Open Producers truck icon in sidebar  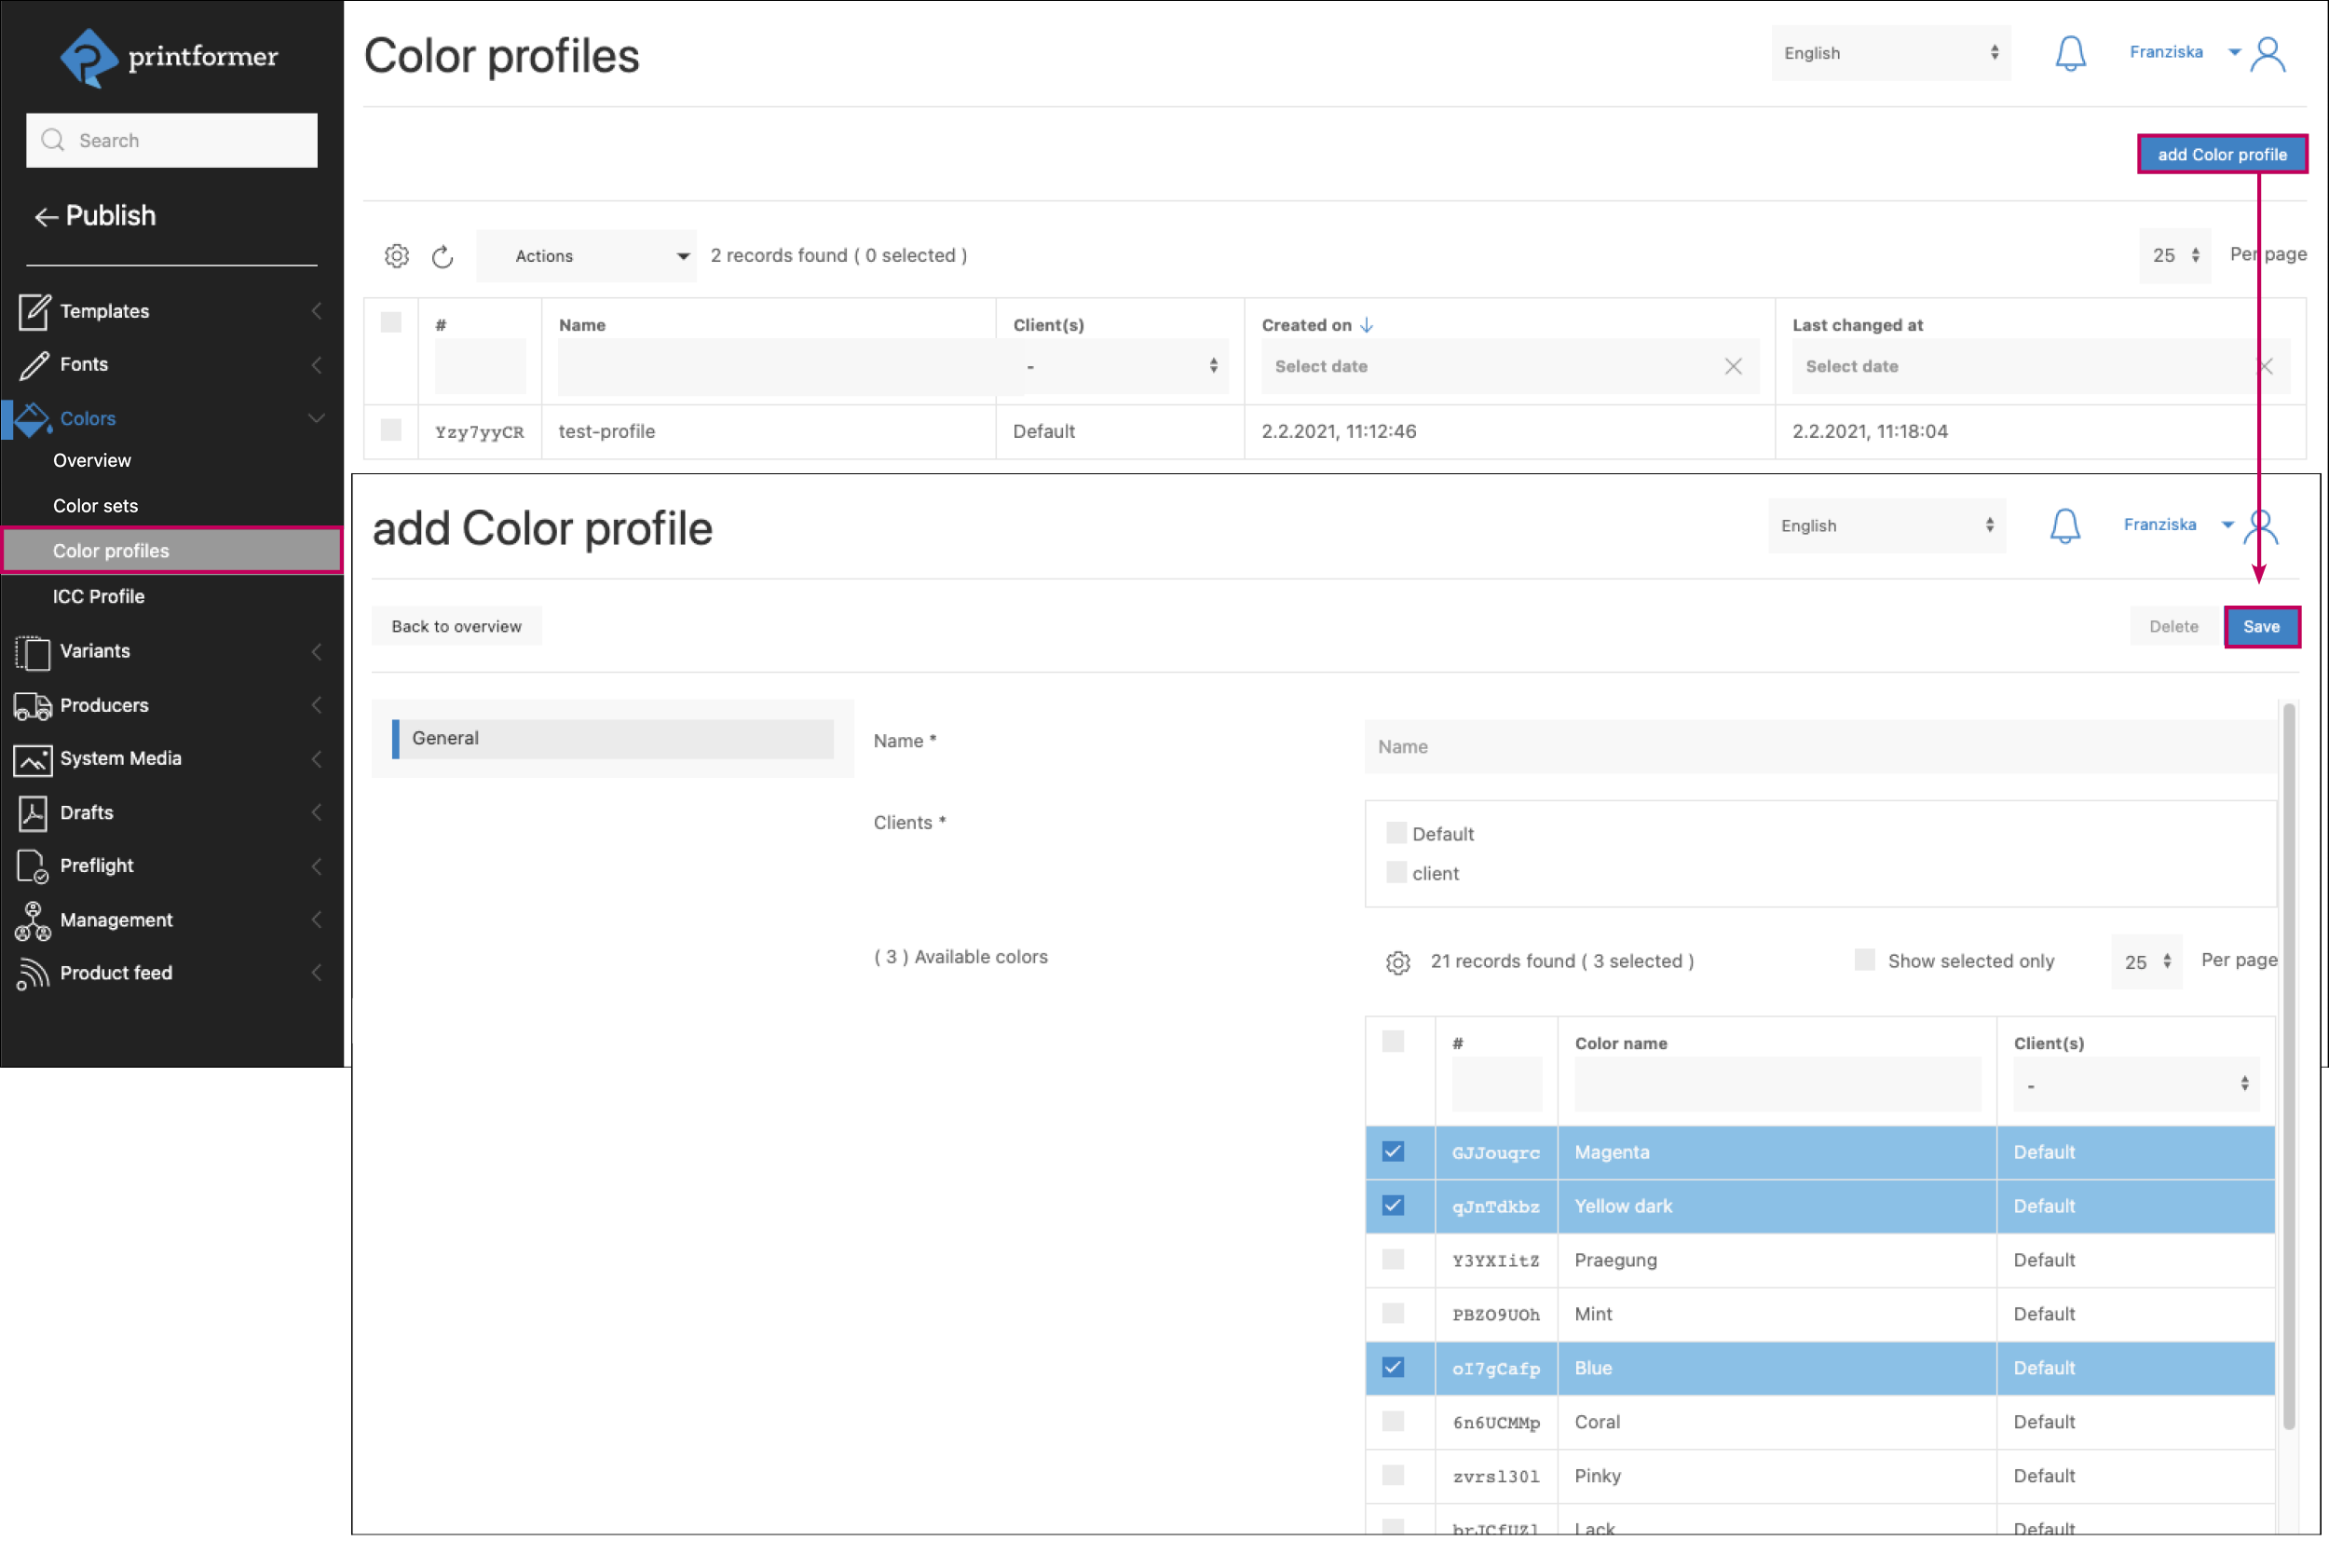pyautogui.click(x=33, y=705)
